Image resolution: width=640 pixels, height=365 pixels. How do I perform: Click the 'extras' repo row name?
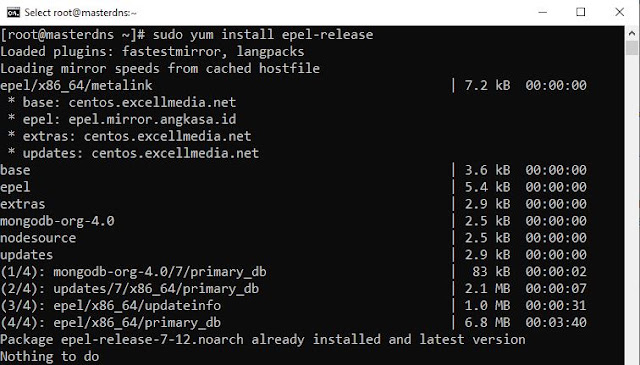(x=23, y=204)
